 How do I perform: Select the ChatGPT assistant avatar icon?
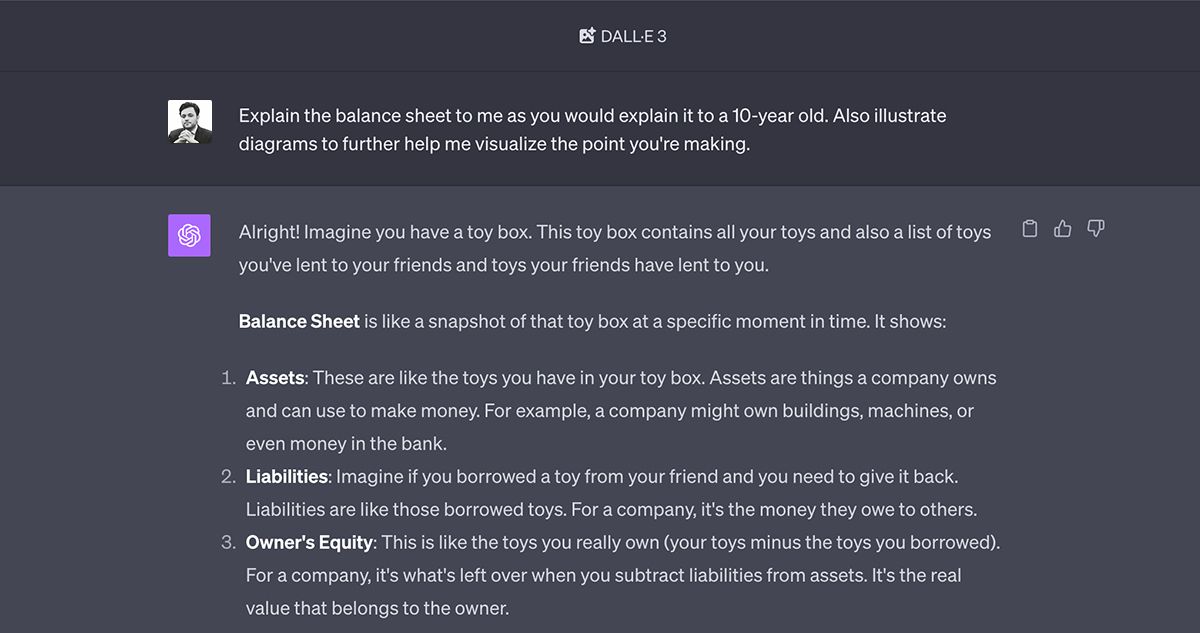(x=189, y=235)
